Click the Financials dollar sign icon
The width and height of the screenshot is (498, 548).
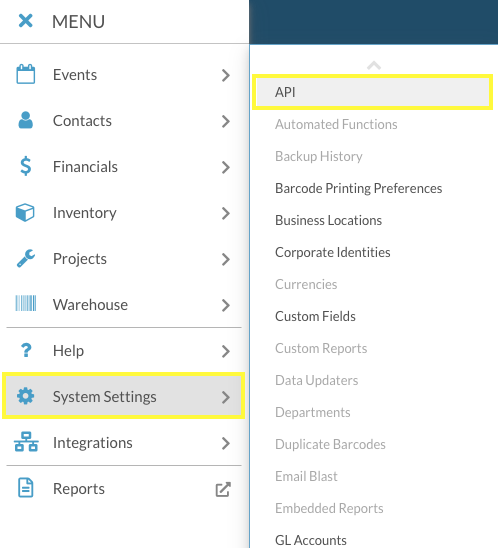click(x=26, y=166)
